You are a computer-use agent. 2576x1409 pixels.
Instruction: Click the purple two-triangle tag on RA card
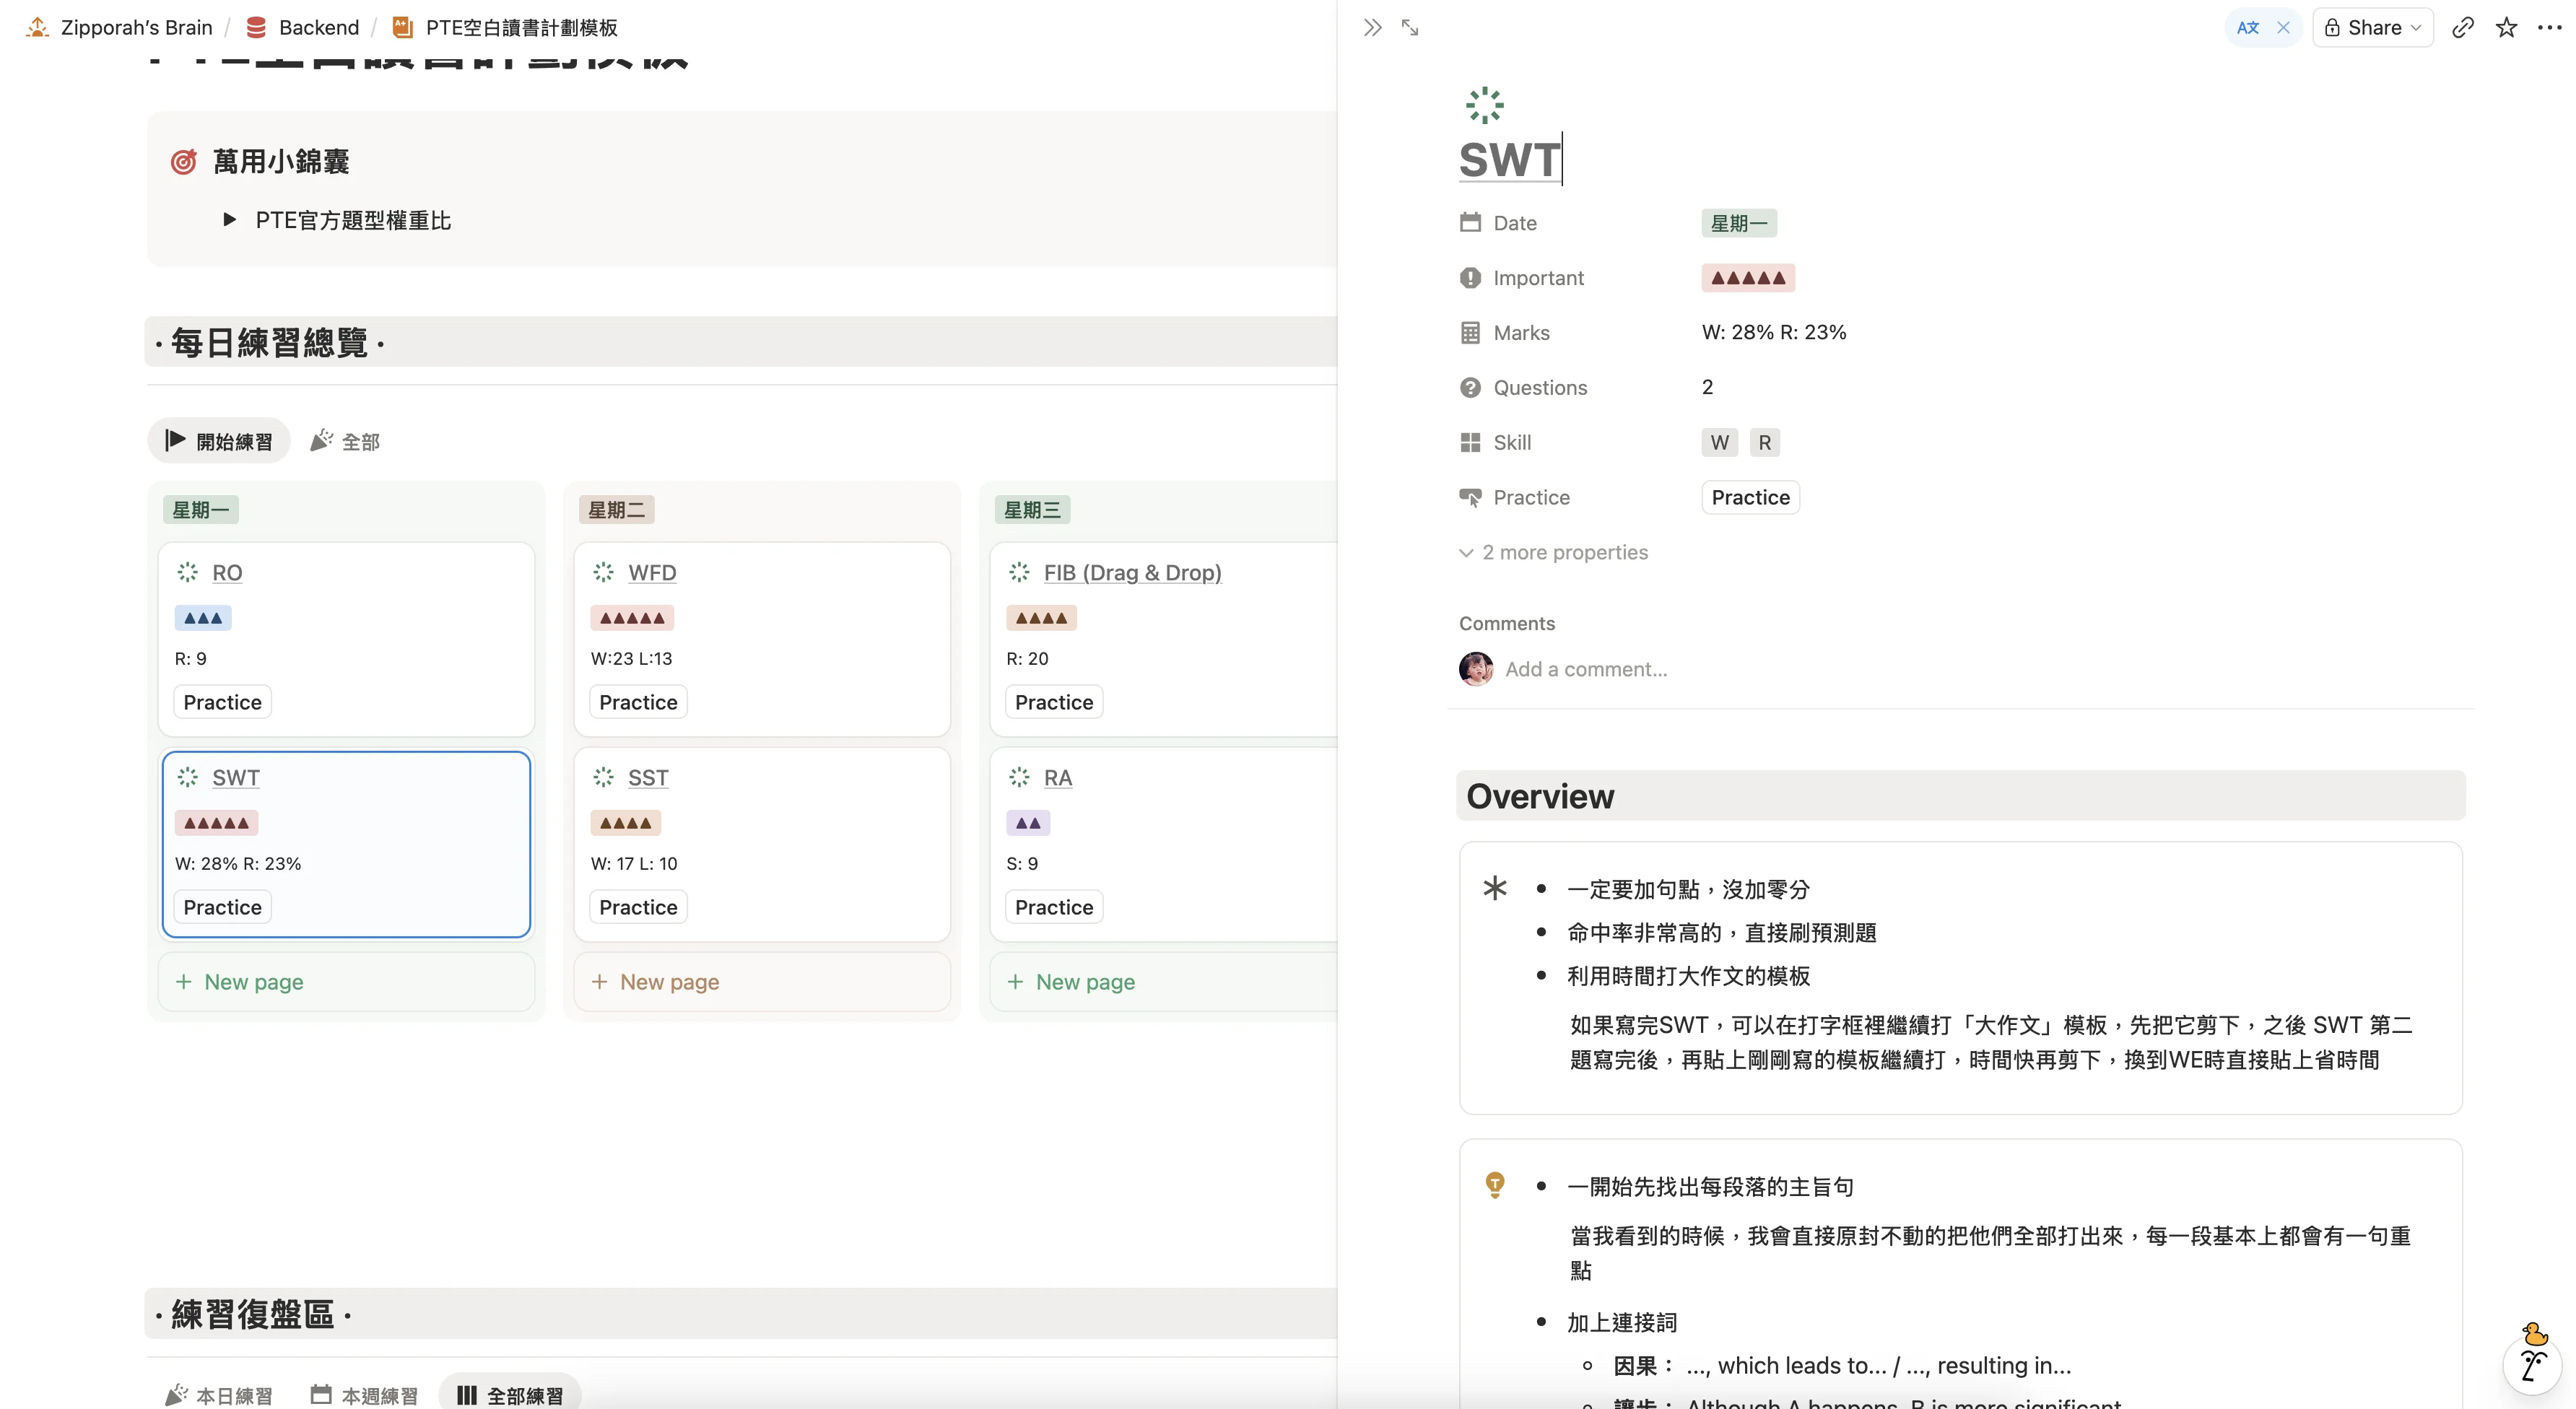pos(1028,823)
